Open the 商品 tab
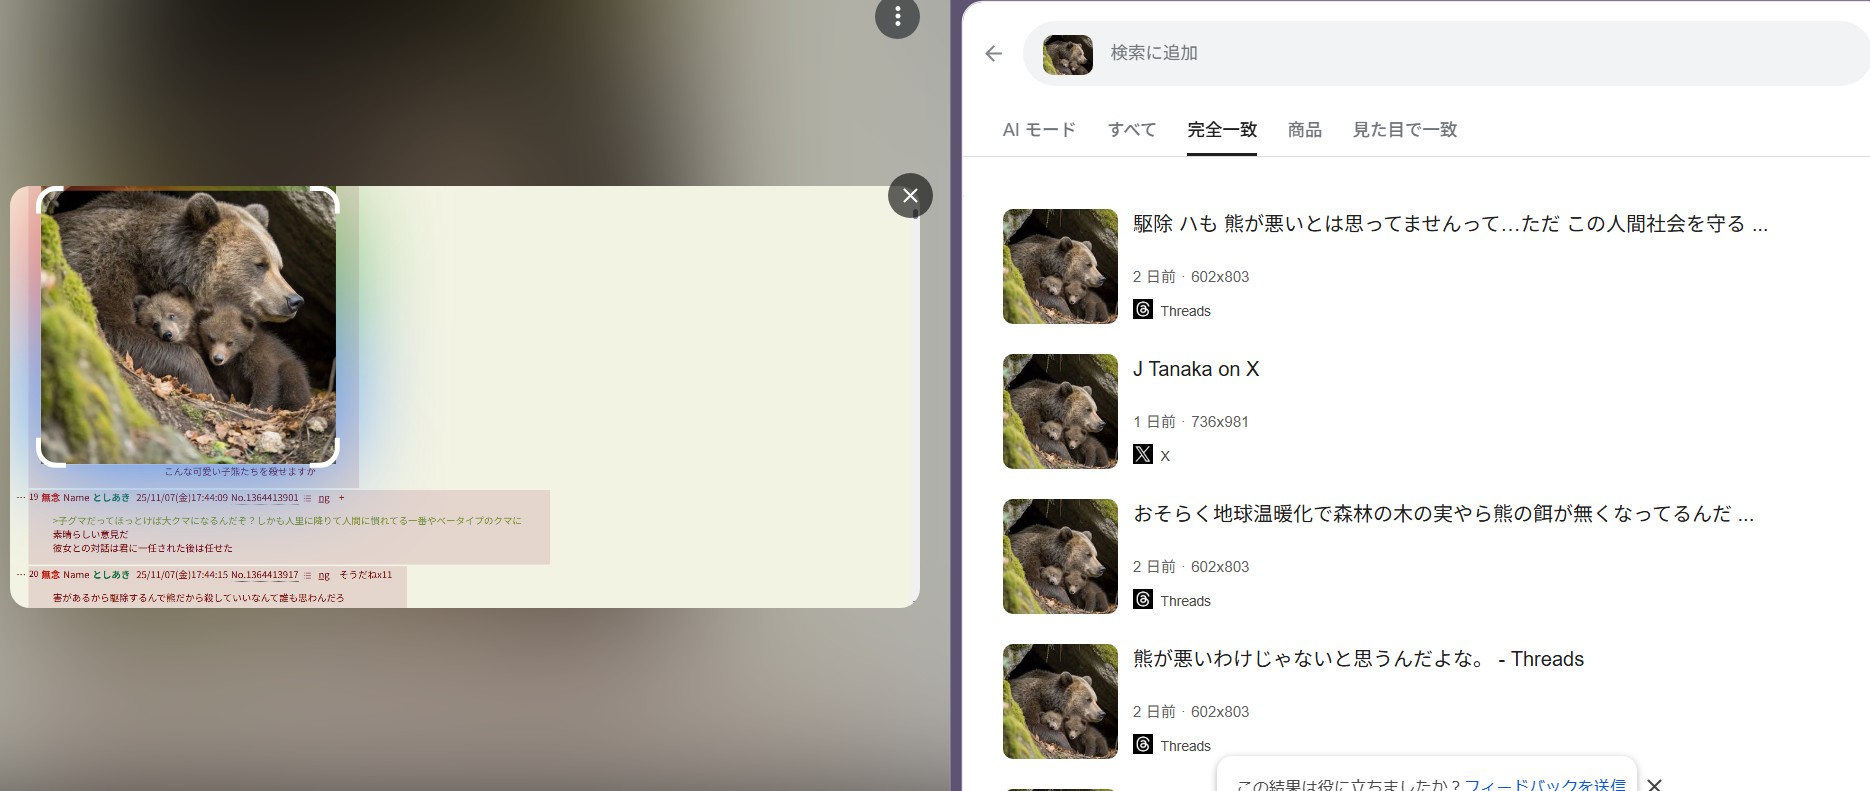Viewport: 1870px width, 791px height. point(1304,130)
